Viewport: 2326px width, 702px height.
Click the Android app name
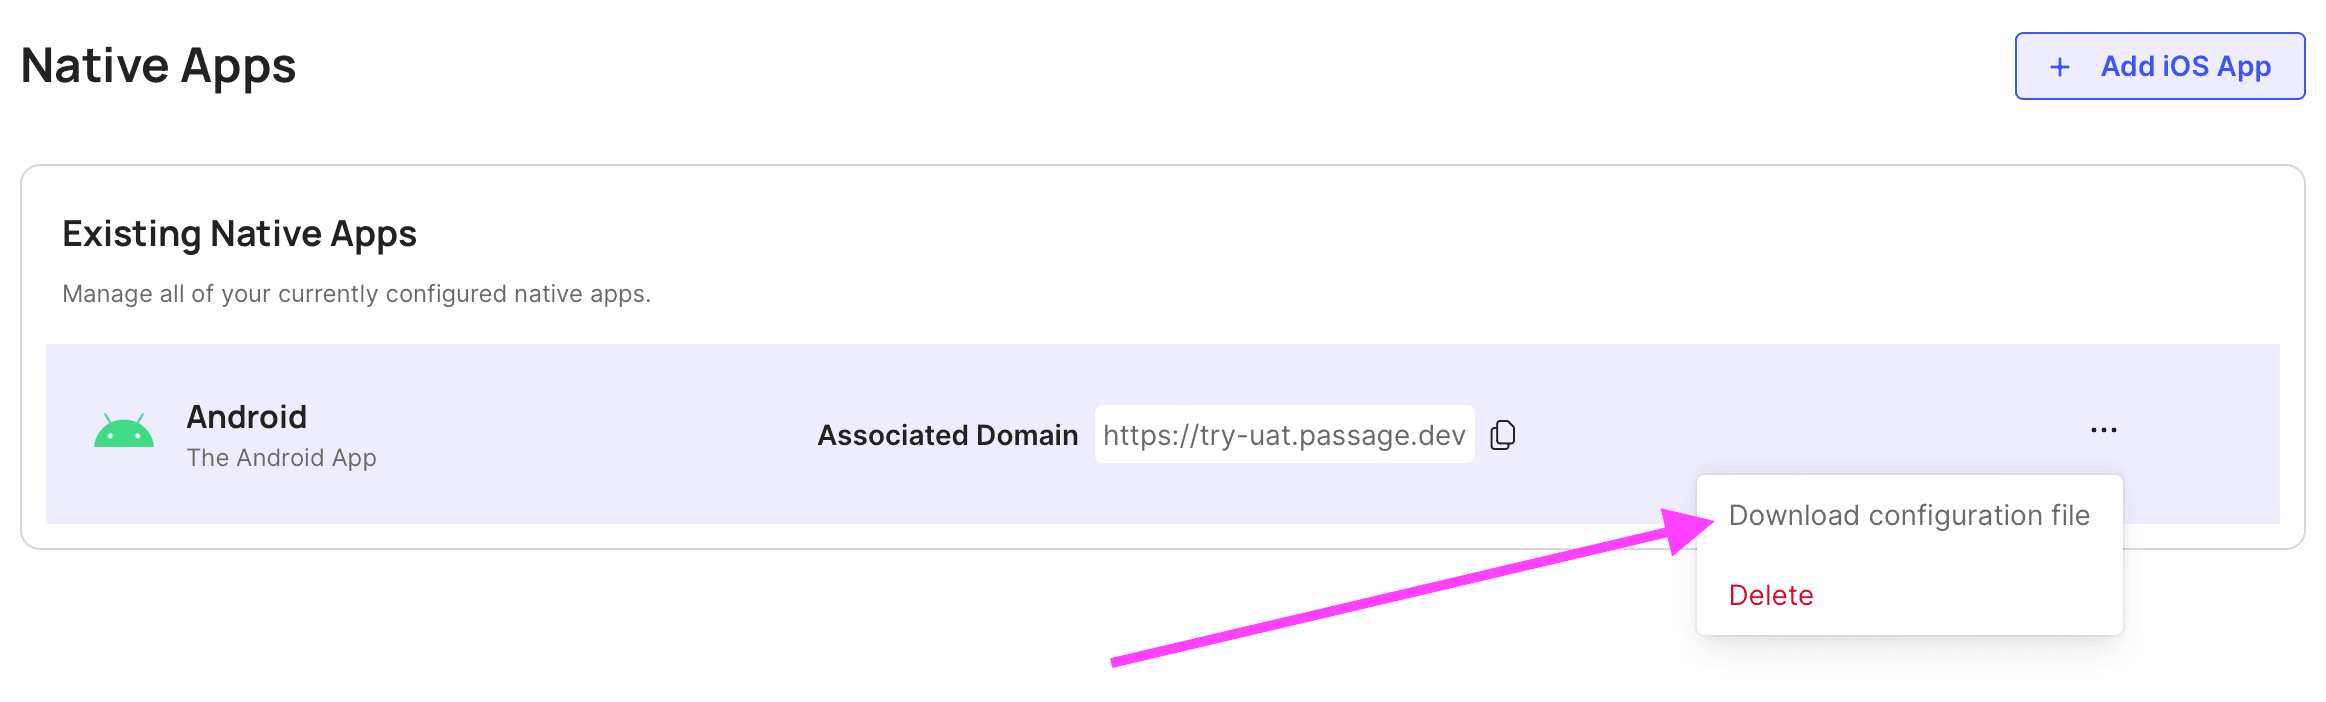click(246, 416)
